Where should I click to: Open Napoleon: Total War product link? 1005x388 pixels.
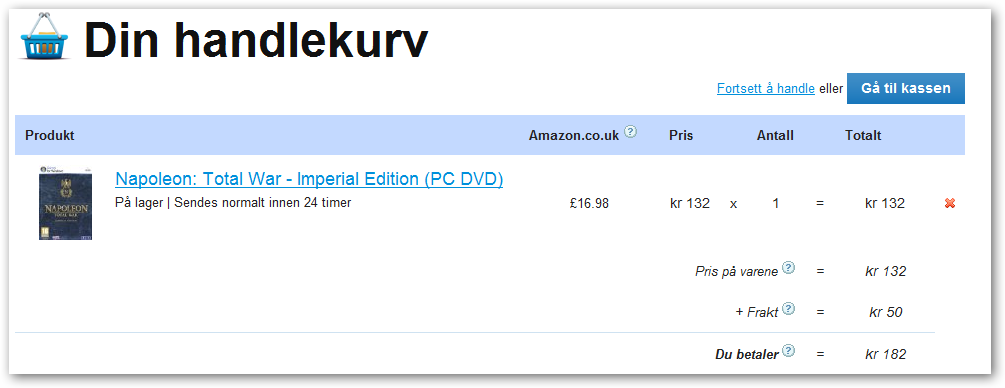pos(309,180)
